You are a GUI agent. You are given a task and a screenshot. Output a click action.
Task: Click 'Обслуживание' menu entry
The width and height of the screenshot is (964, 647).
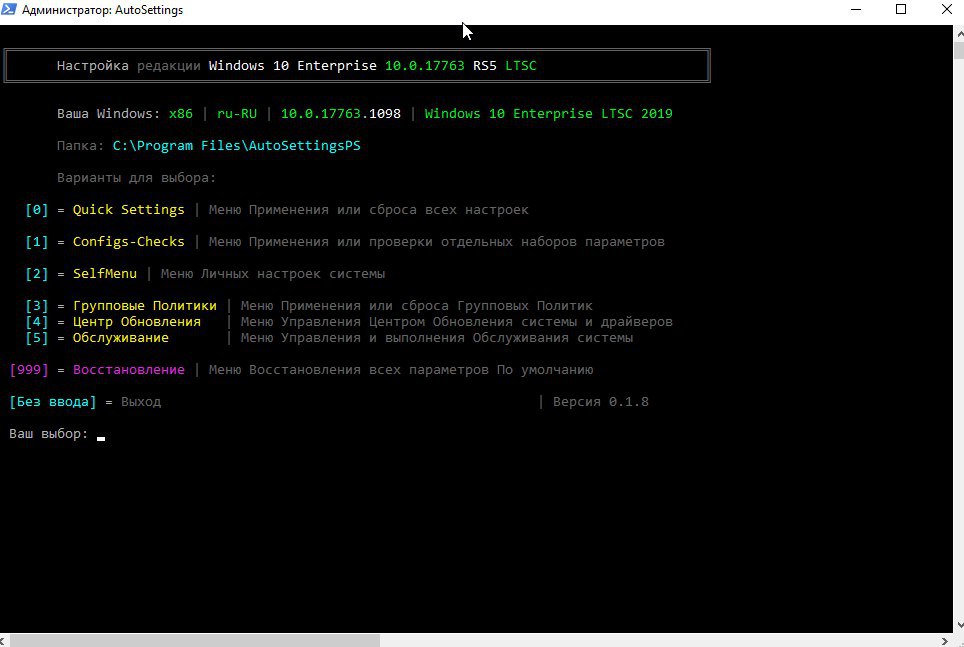point(120,338)
